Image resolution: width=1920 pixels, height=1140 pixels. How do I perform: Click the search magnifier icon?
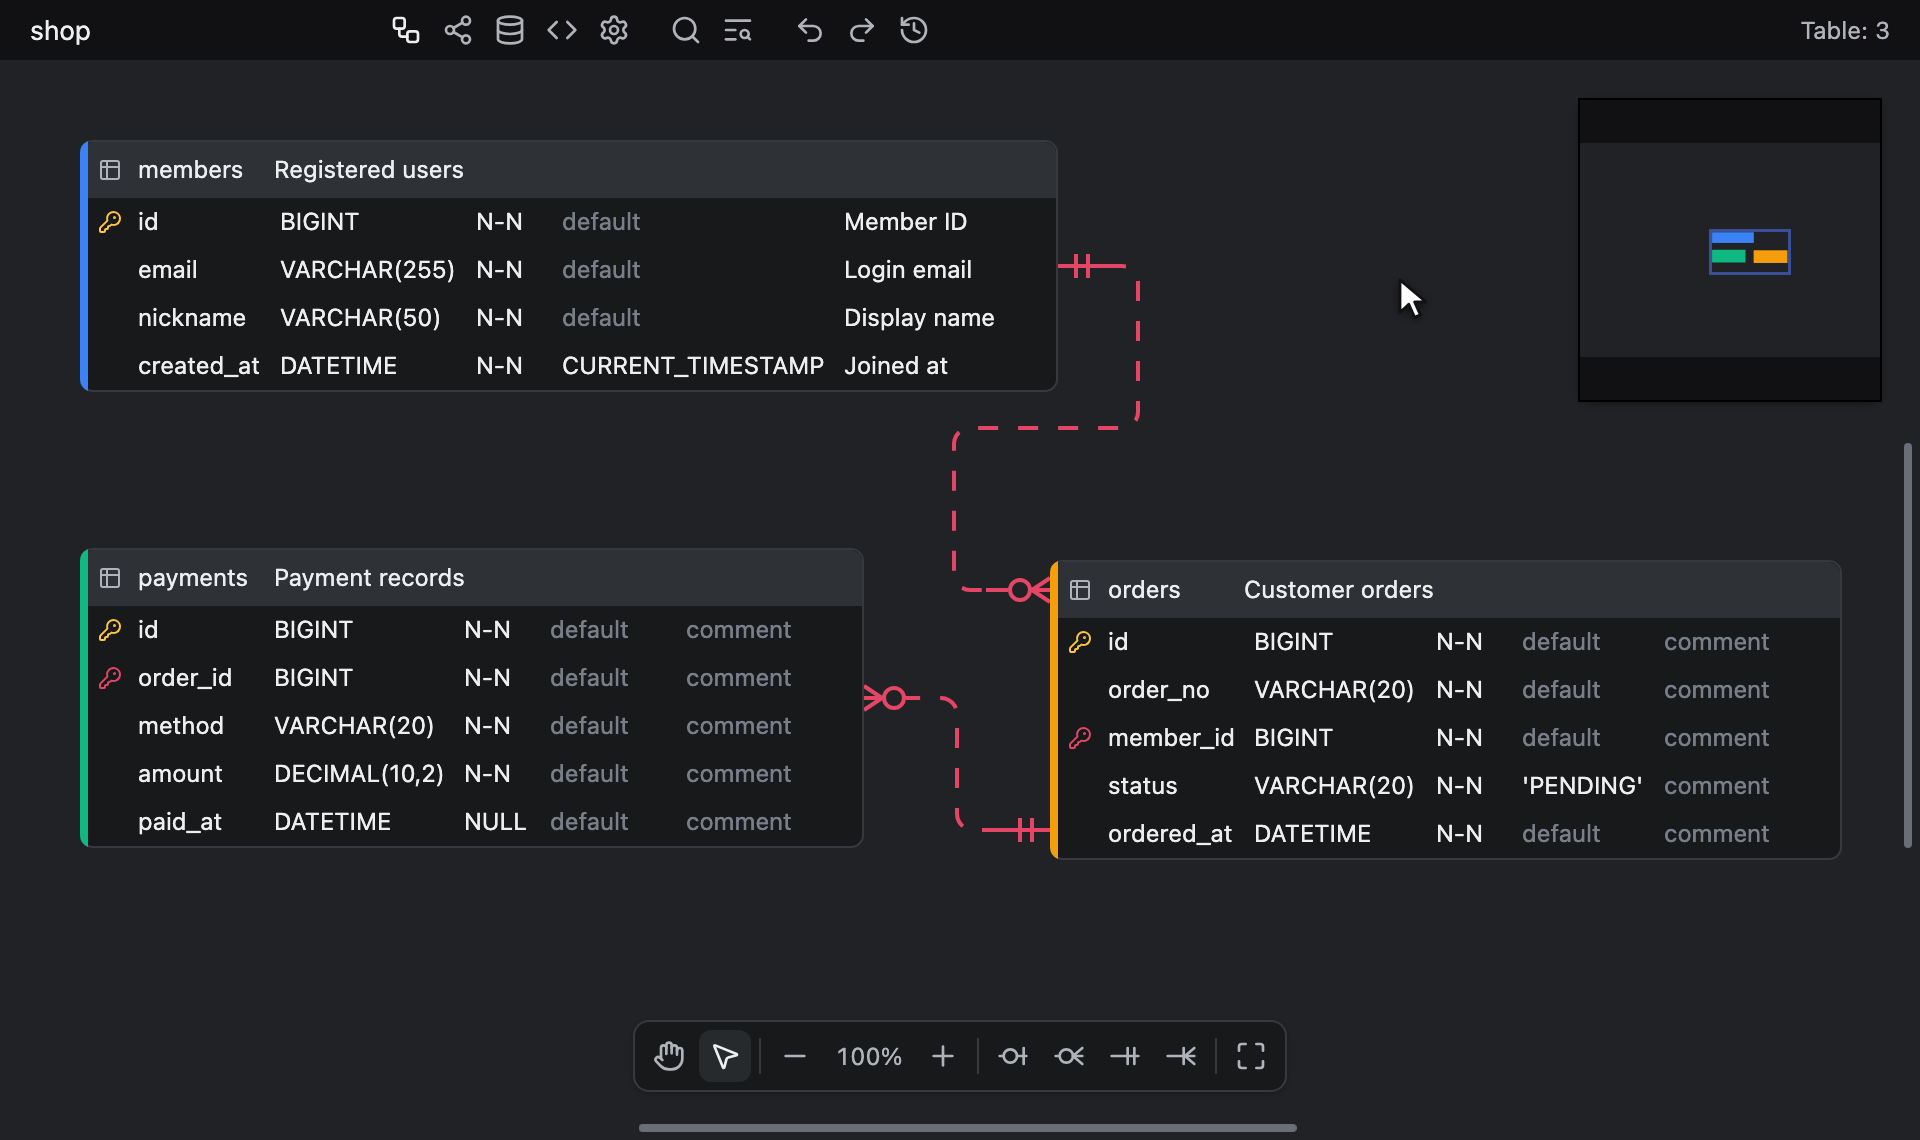click(686, 30)
